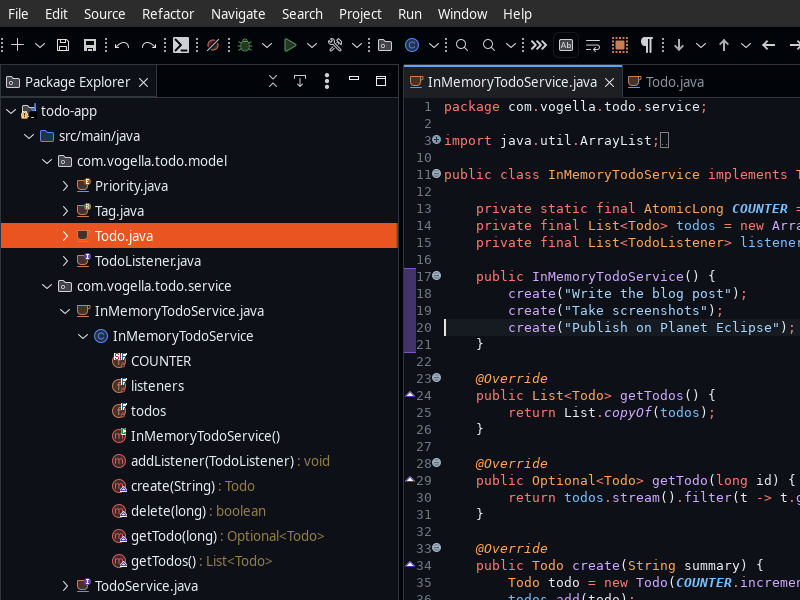Open the New Java Class dropdown arrow
The height and width of the screenshot is (600, 800).
[x=434, y=45]
